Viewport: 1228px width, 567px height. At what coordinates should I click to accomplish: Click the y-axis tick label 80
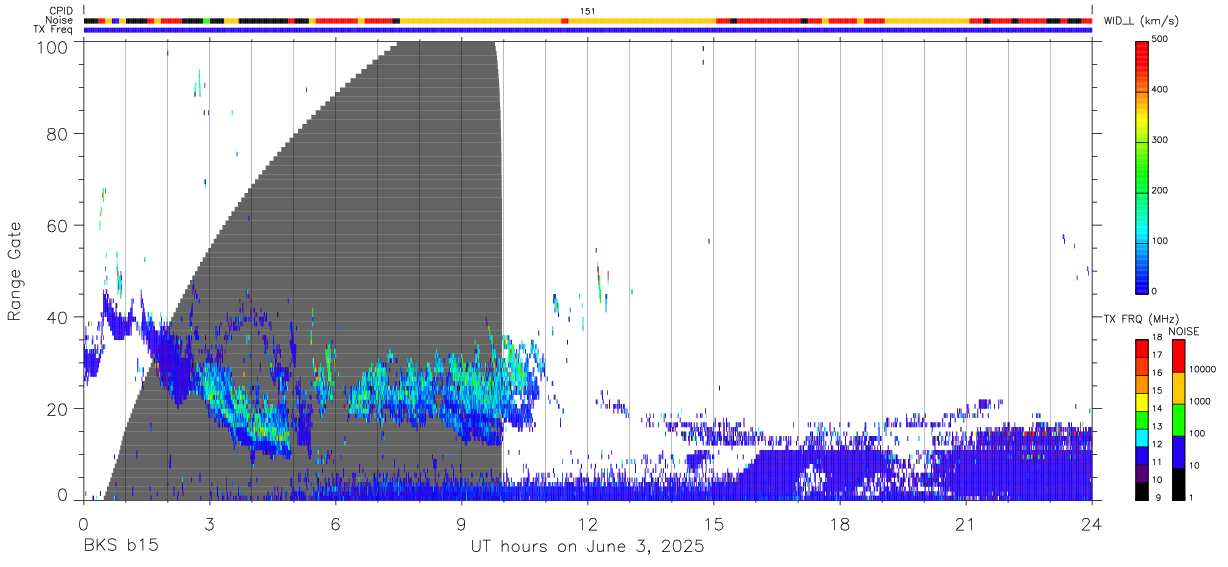58,134
